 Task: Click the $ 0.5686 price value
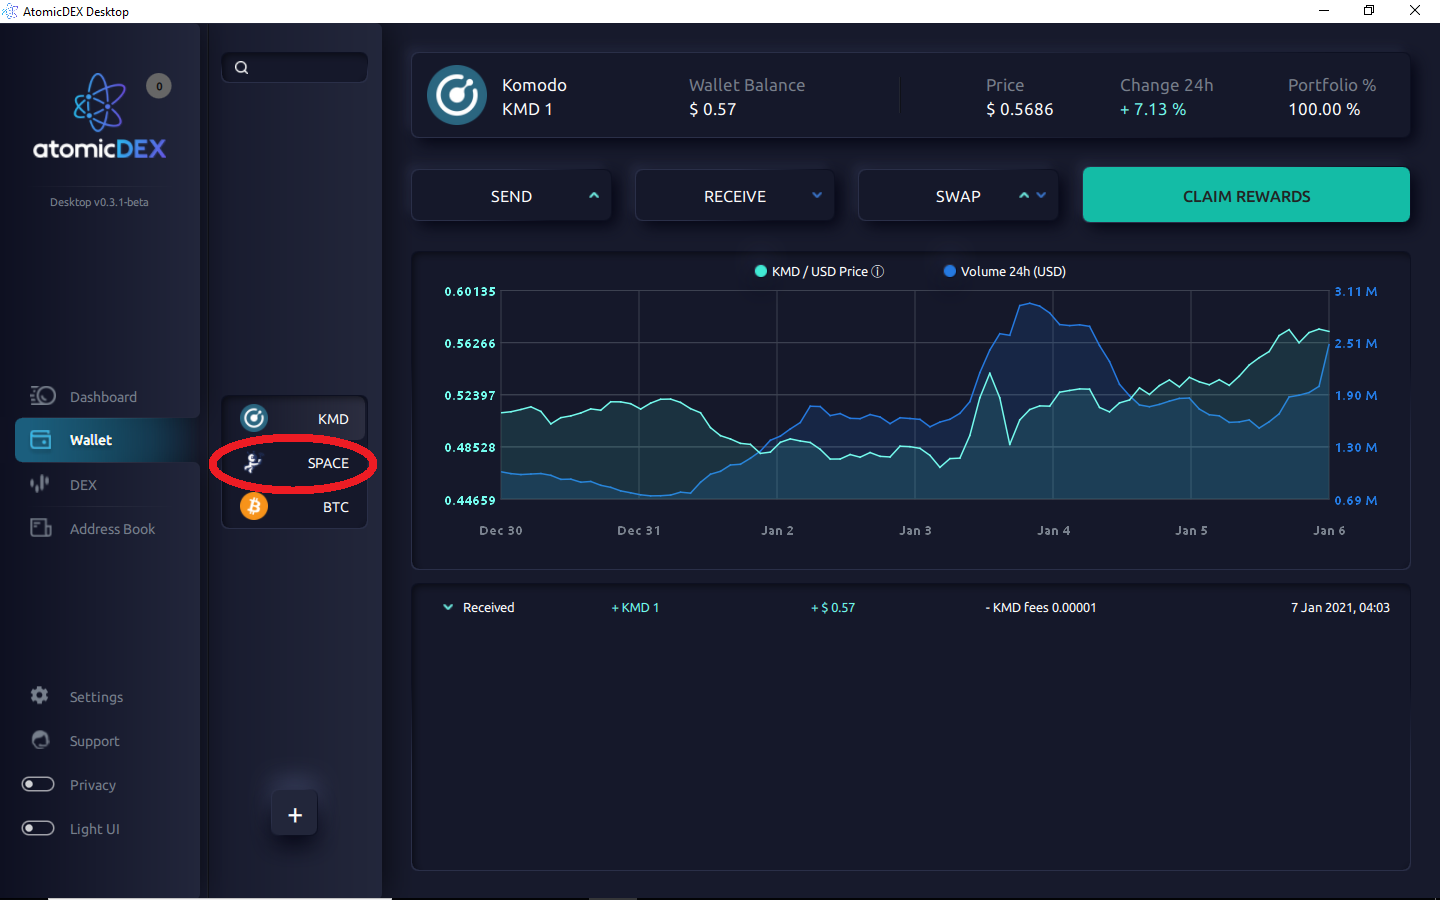point(1019,109)
